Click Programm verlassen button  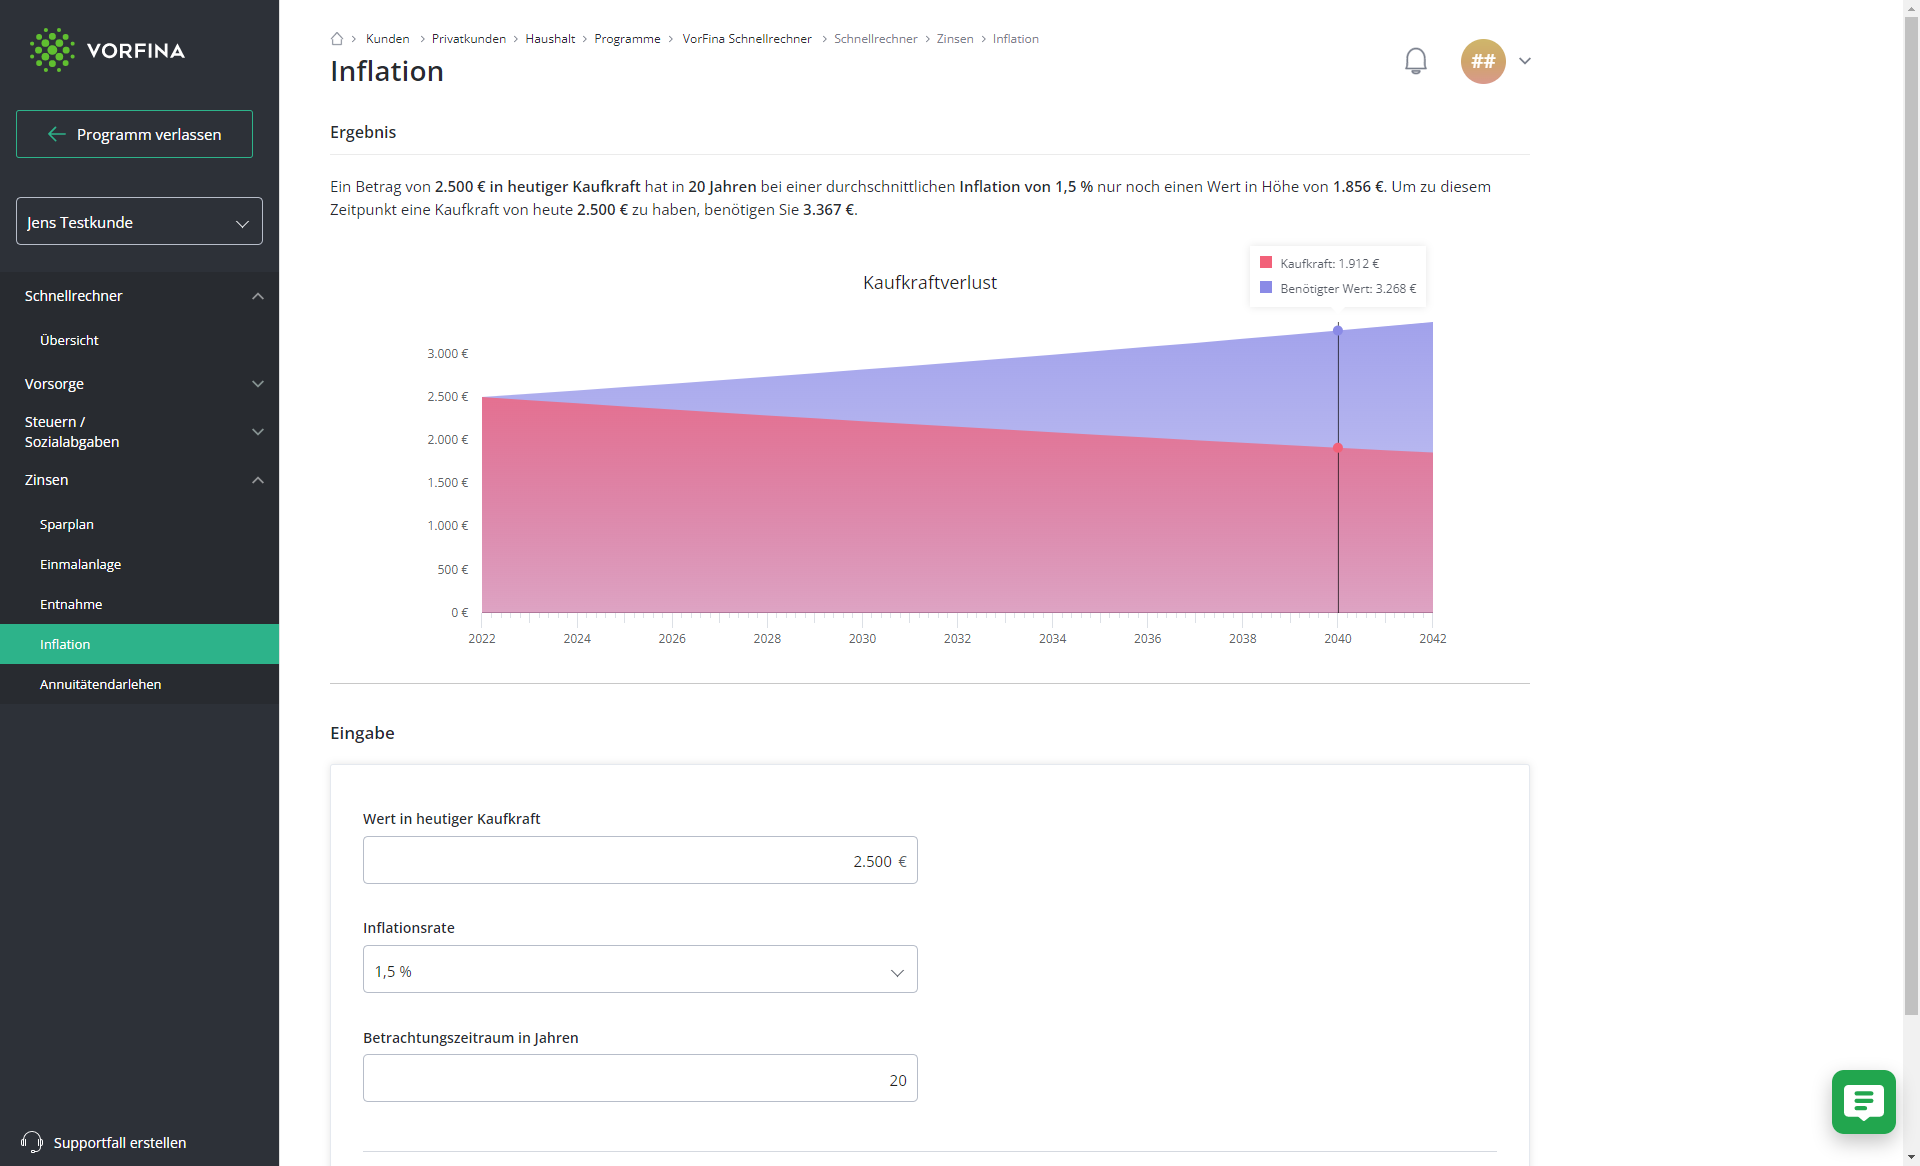point(134,134)
